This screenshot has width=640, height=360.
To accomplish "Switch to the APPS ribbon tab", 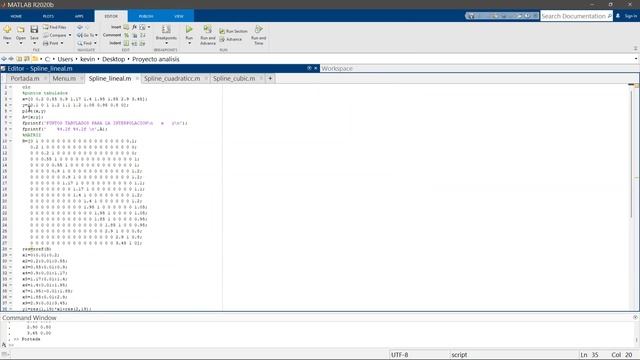I will 79,16.
